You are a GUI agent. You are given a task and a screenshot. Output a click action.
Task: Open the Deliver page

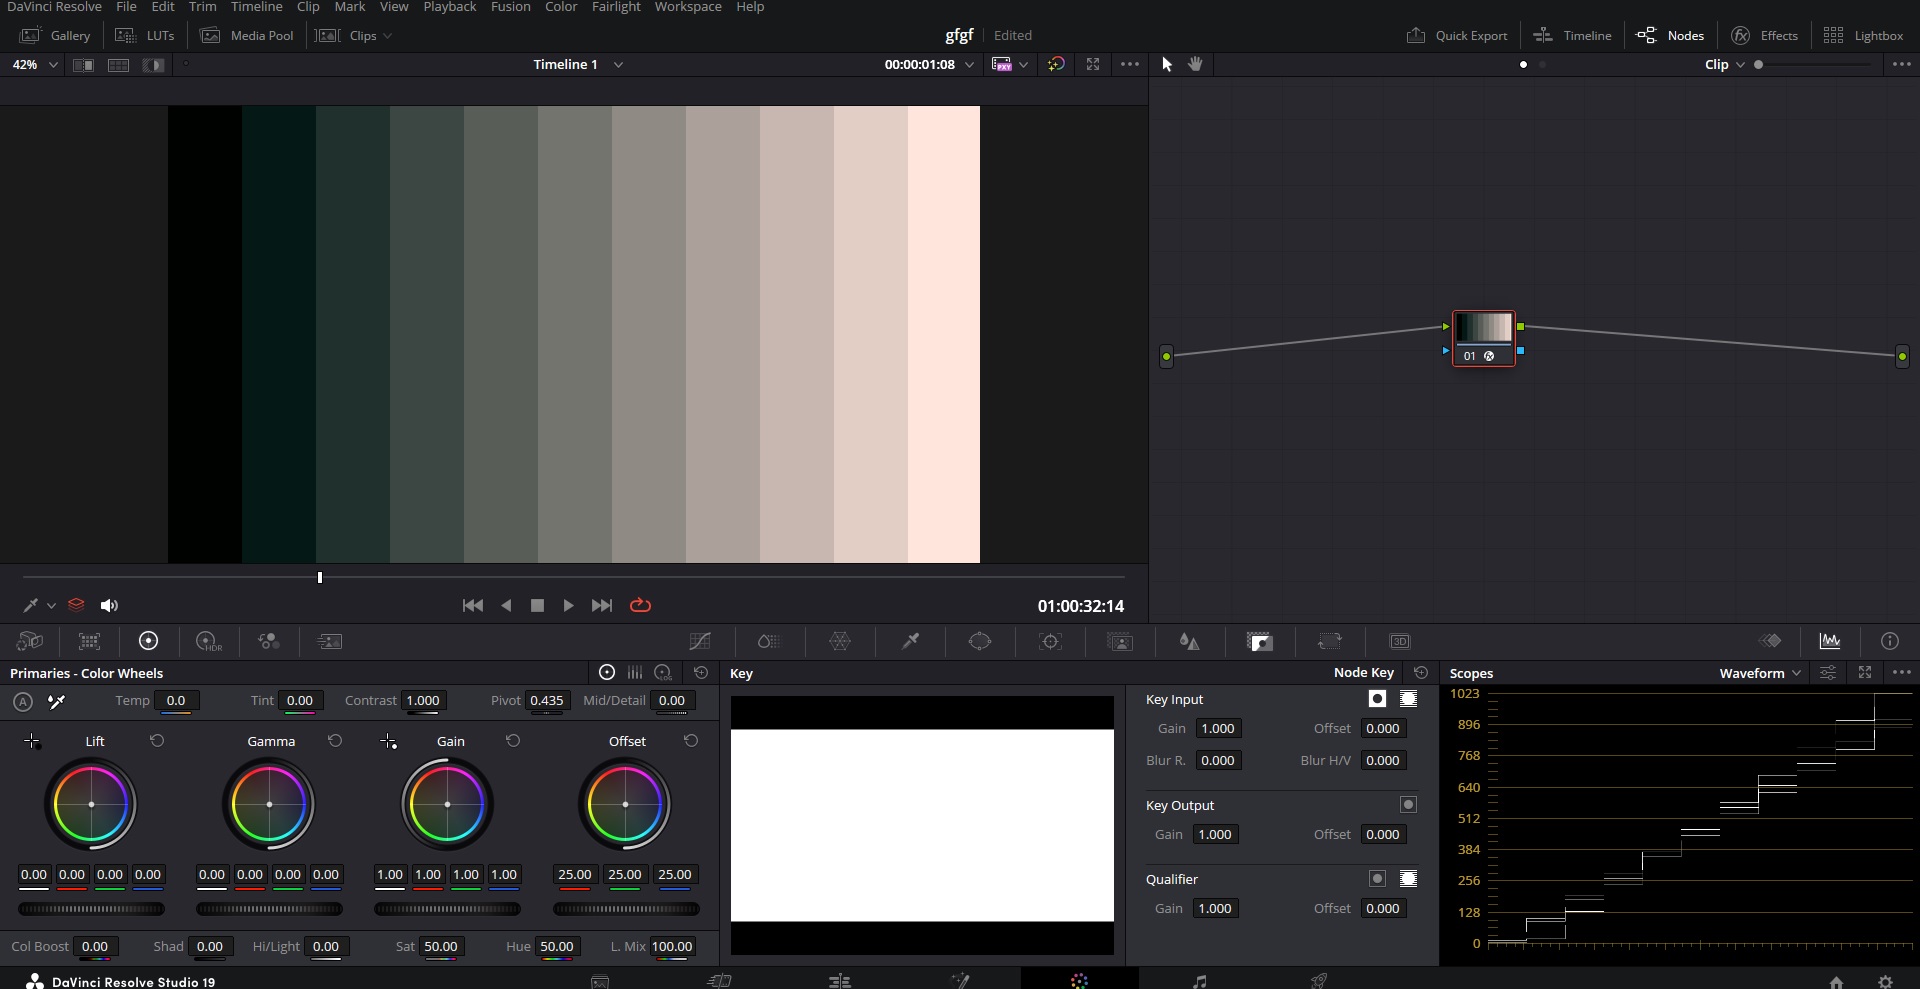(1318, 980)
